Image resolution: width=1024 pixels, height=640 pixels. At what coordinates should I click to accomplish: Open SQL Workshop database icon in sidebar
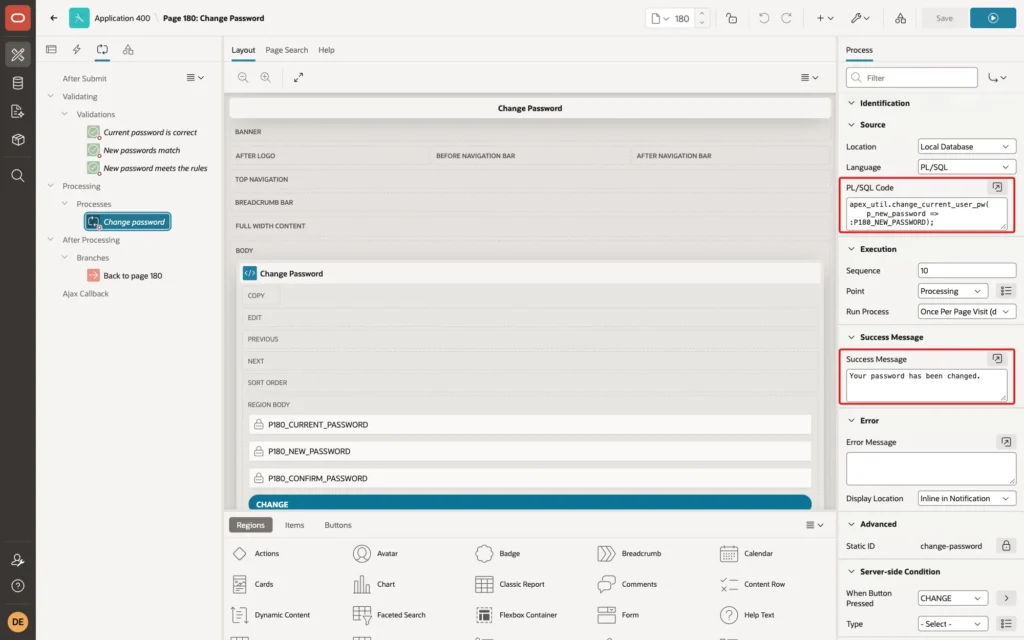tap(18, 83)
